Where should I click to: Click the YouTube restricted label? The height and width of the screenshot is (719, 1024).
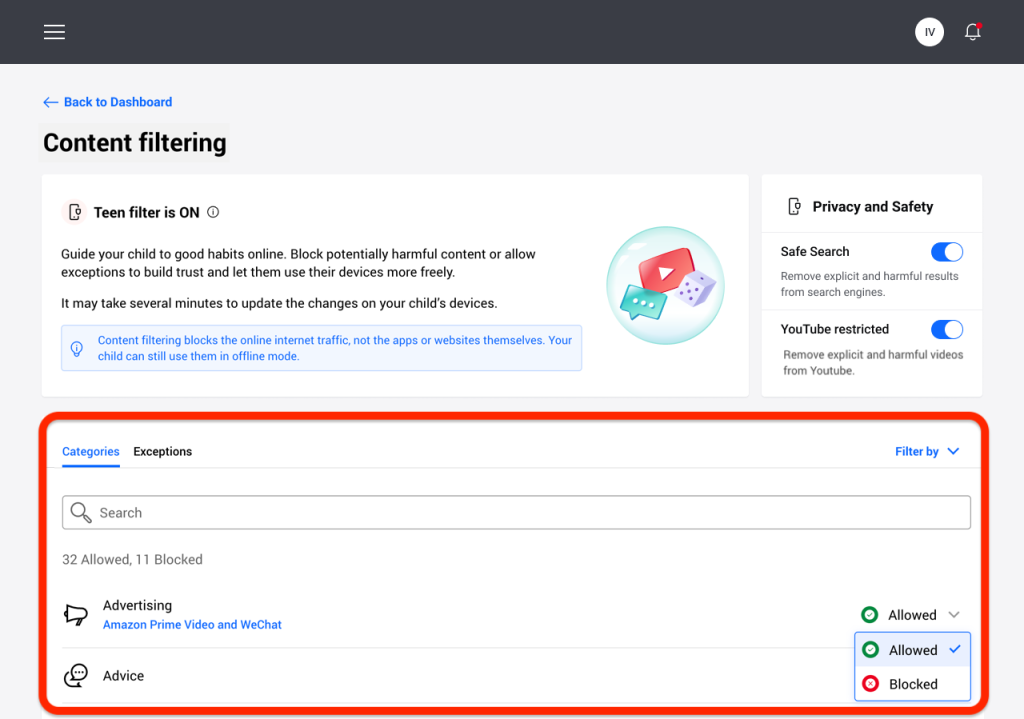[x=835, y=329]
